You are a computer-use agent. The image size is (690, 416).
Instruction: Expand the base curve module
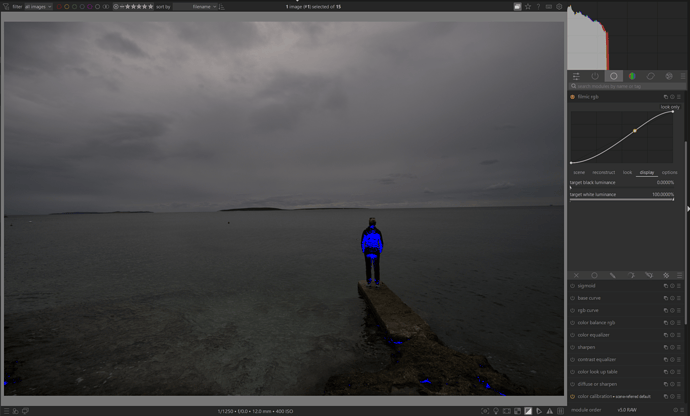(x=589, y=298)
